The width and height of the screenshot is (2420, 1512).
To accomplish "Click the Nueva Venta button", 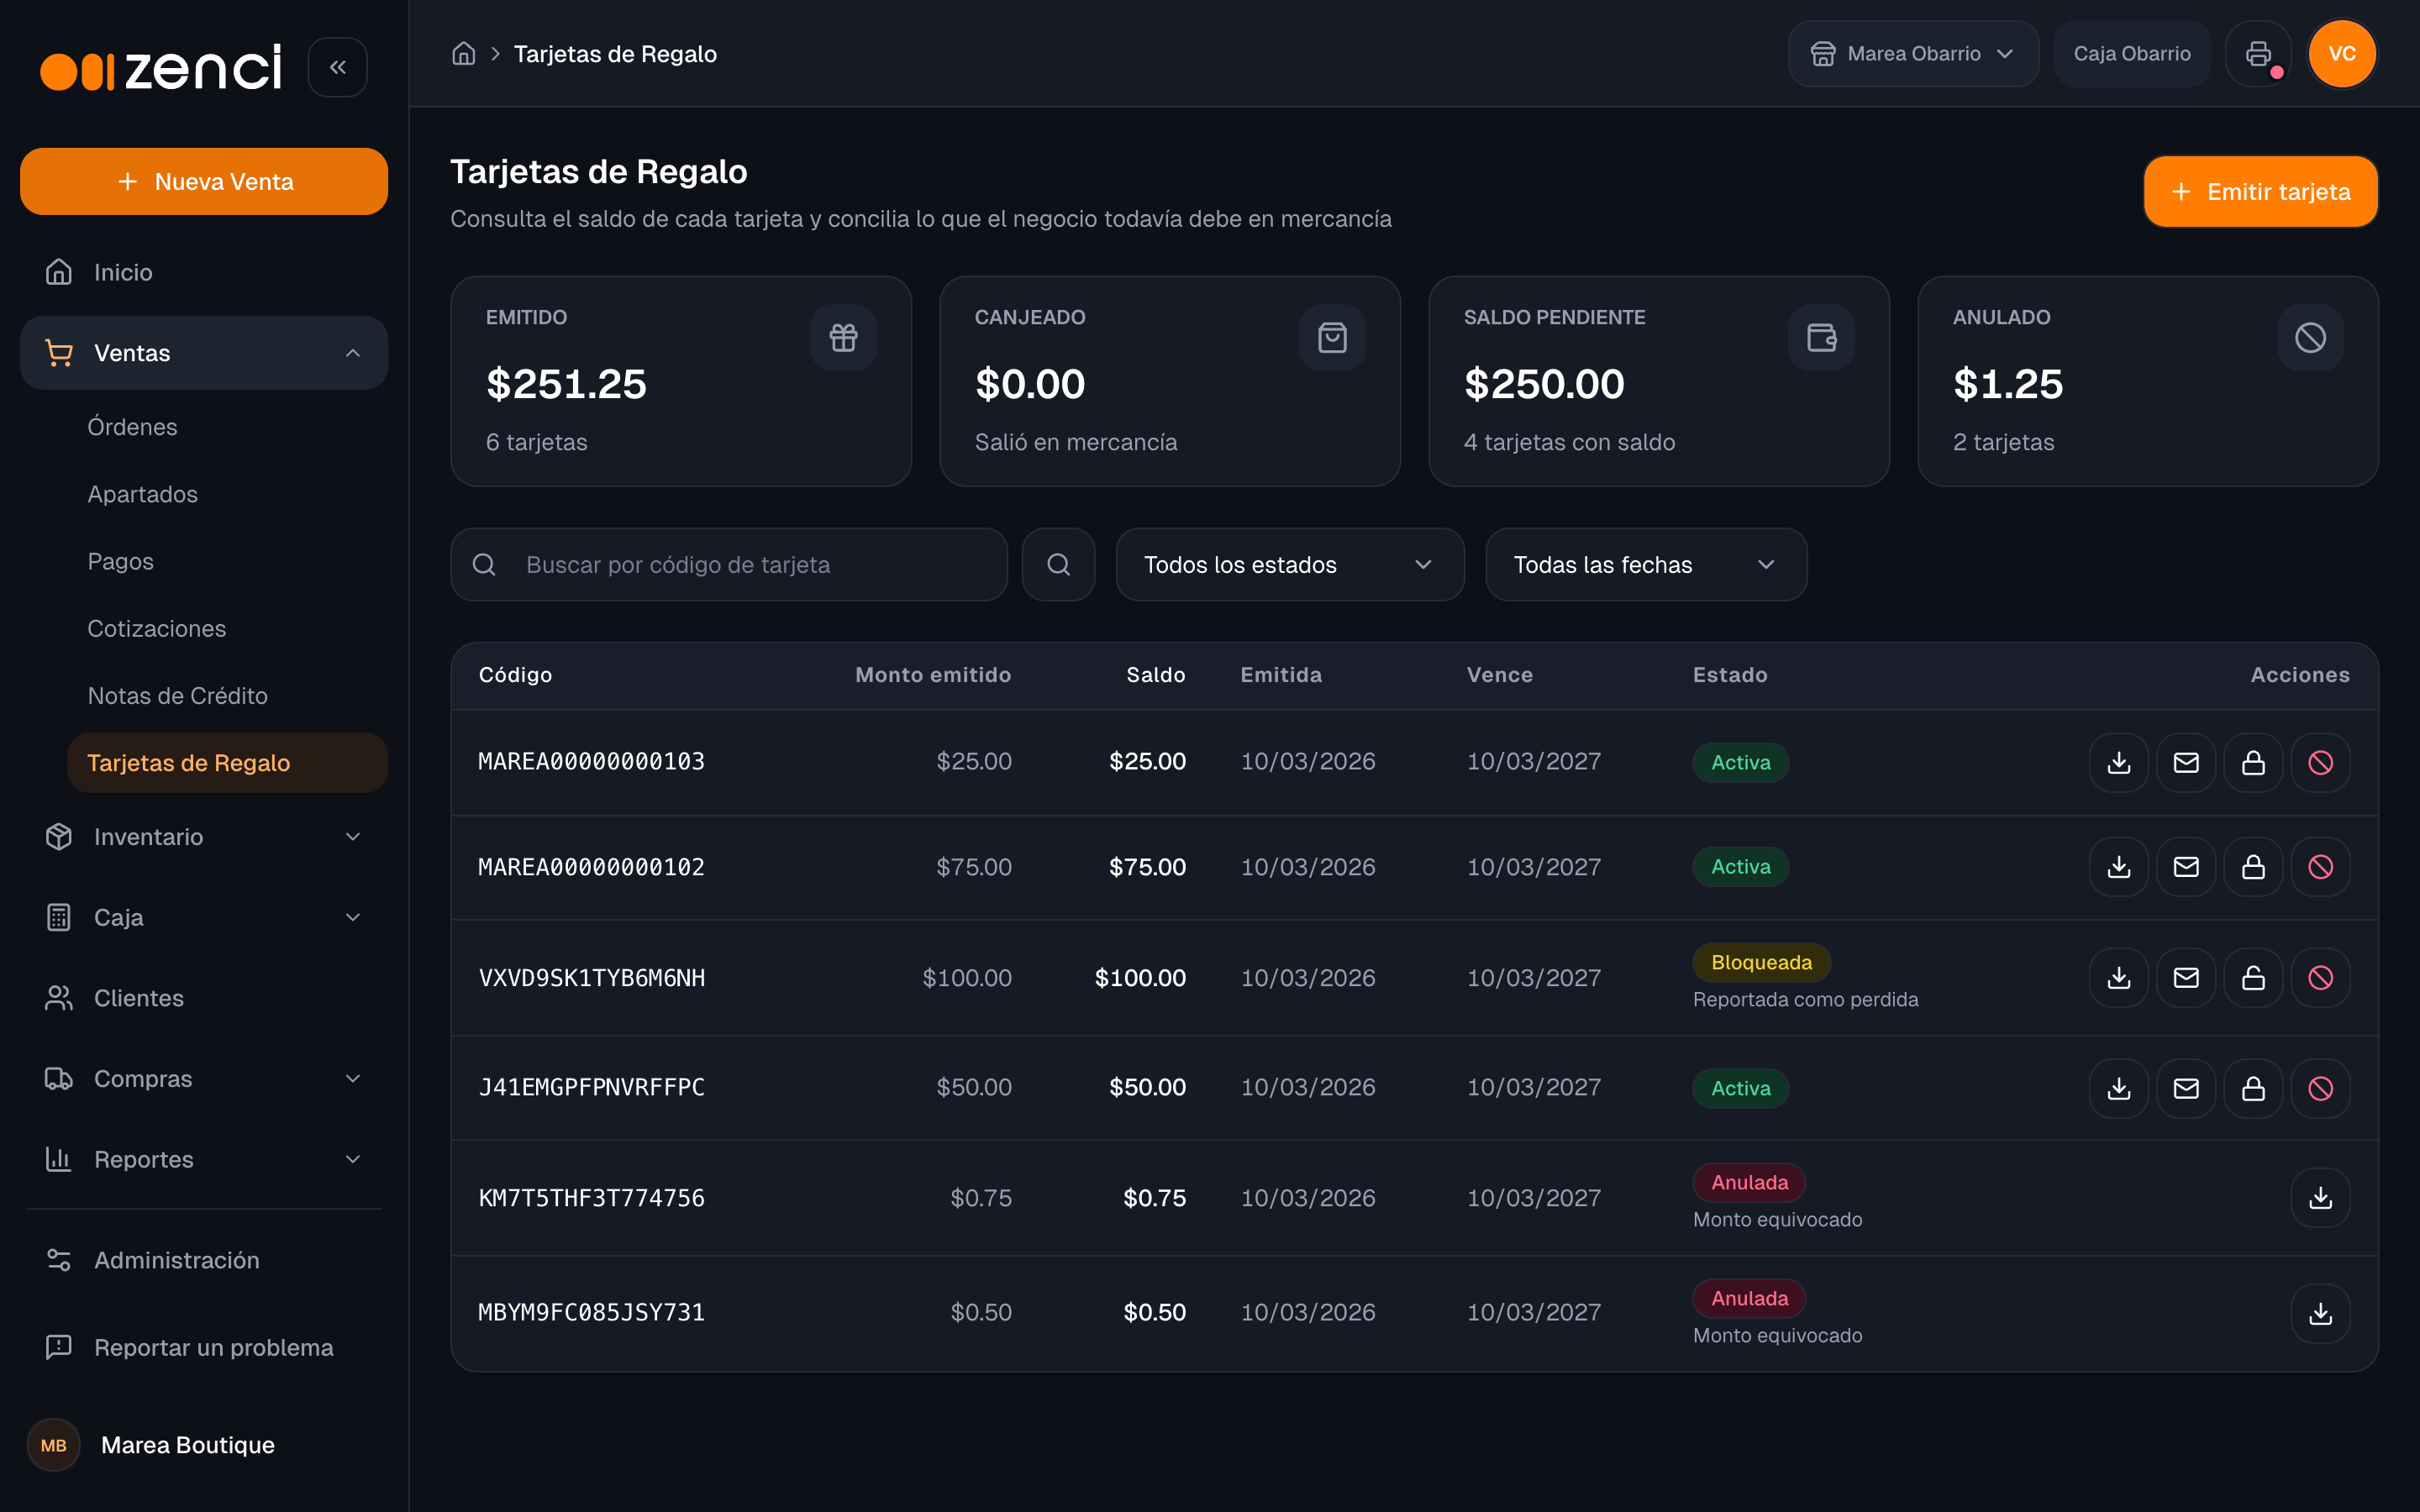I will click(x=204, y=181).
